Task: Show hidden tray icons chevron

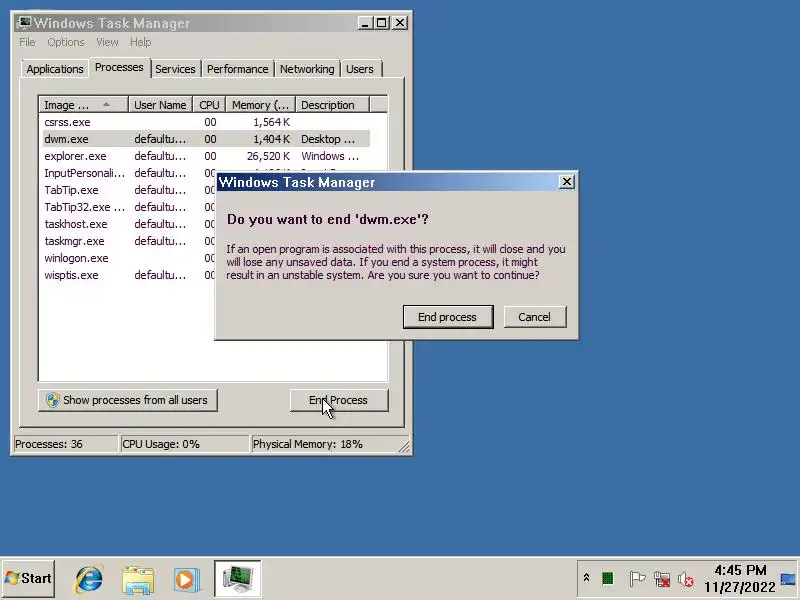Action: click(586, 578)
